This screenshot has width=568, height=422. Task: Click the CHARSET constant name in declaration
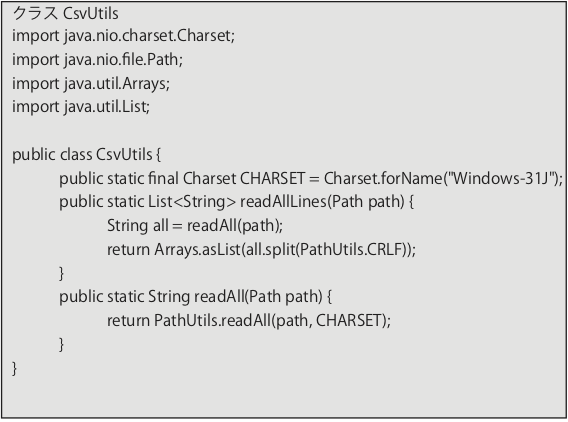coord(272,178)
